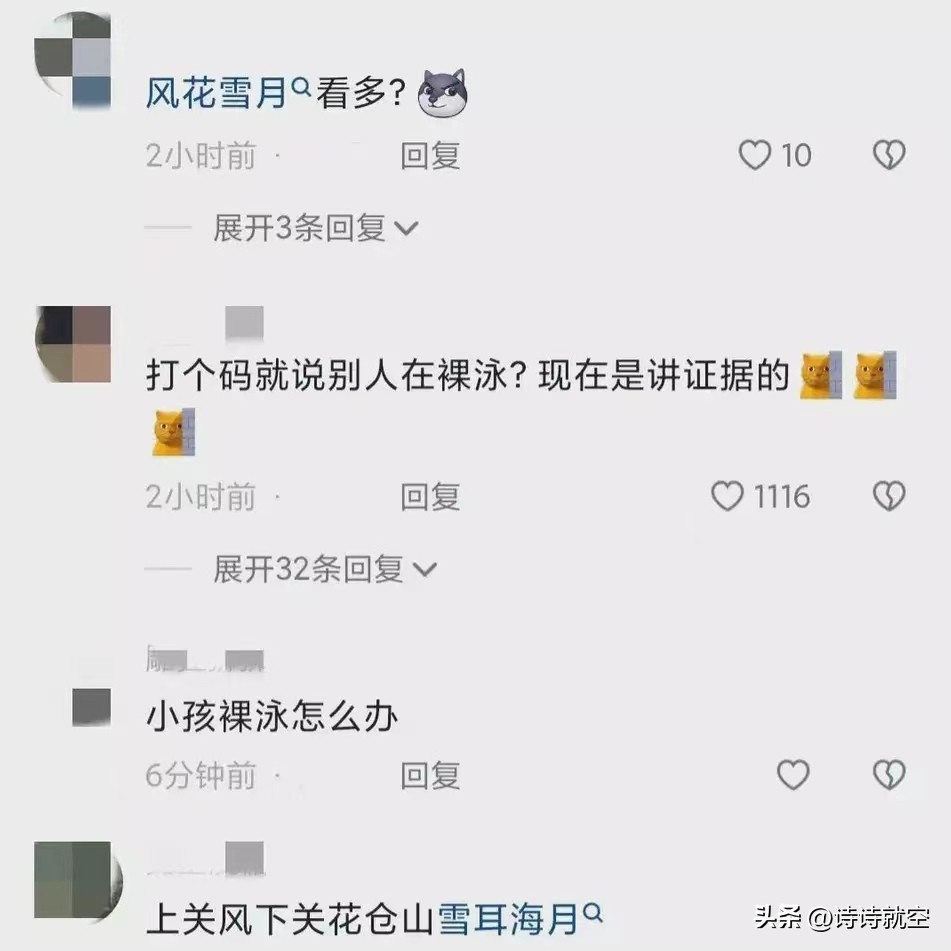Open avatar of 上关风下关花 commenter
This screenshot has height=951, width=951.
click(x=78, y=880)
